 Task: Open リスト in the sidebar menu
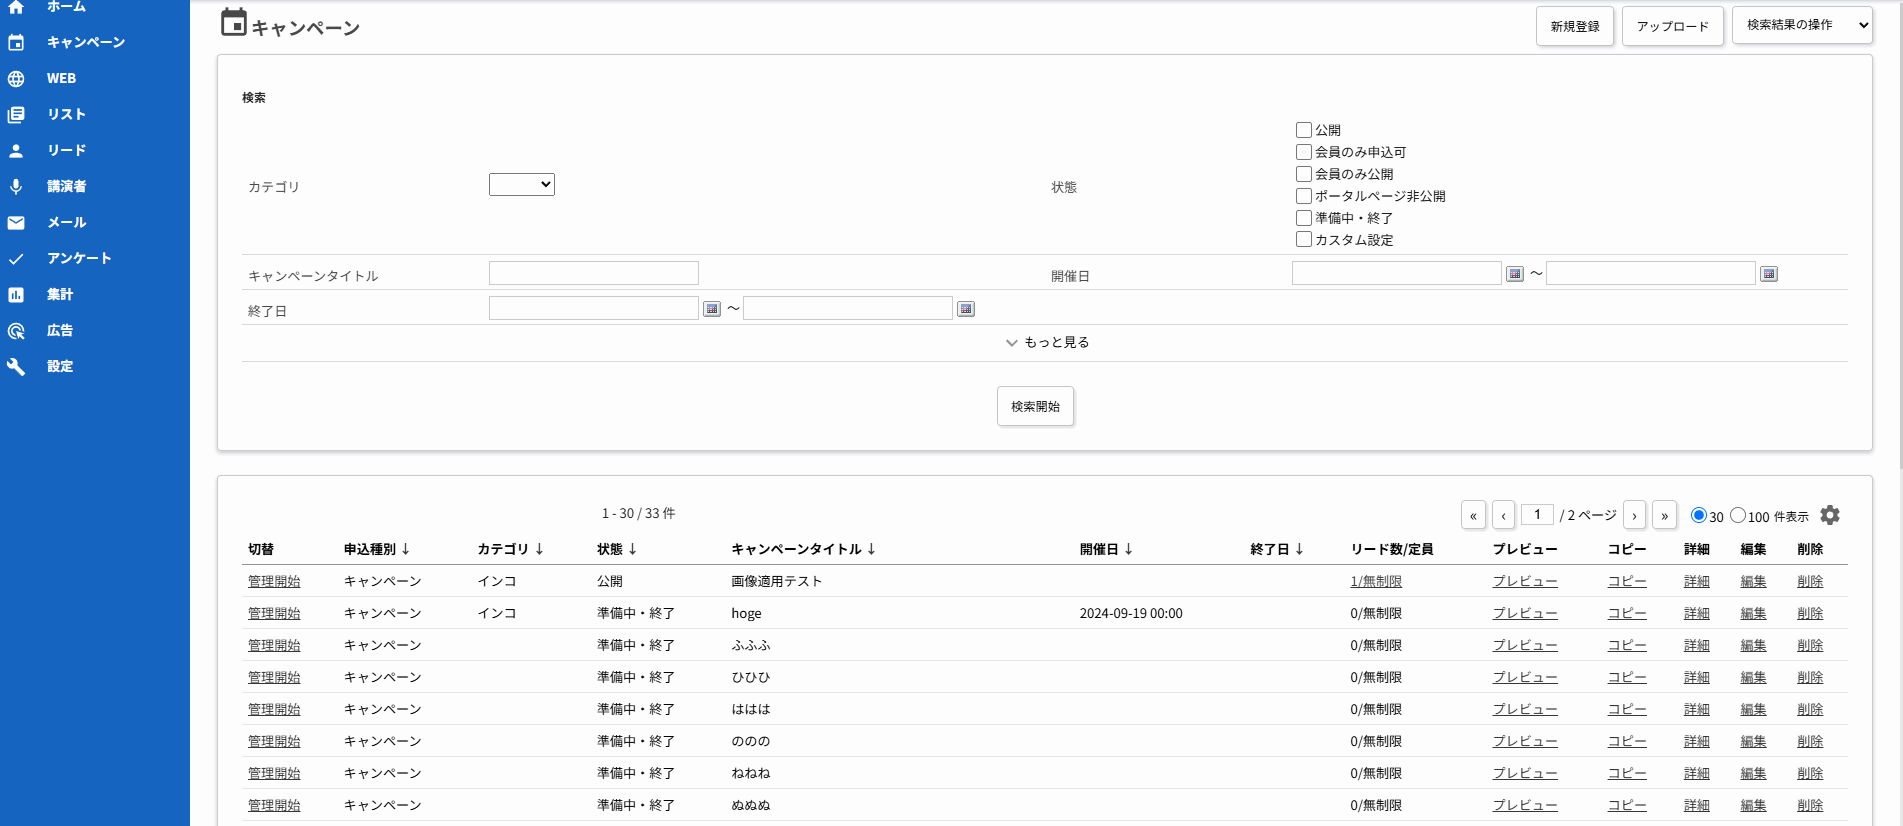66,114
